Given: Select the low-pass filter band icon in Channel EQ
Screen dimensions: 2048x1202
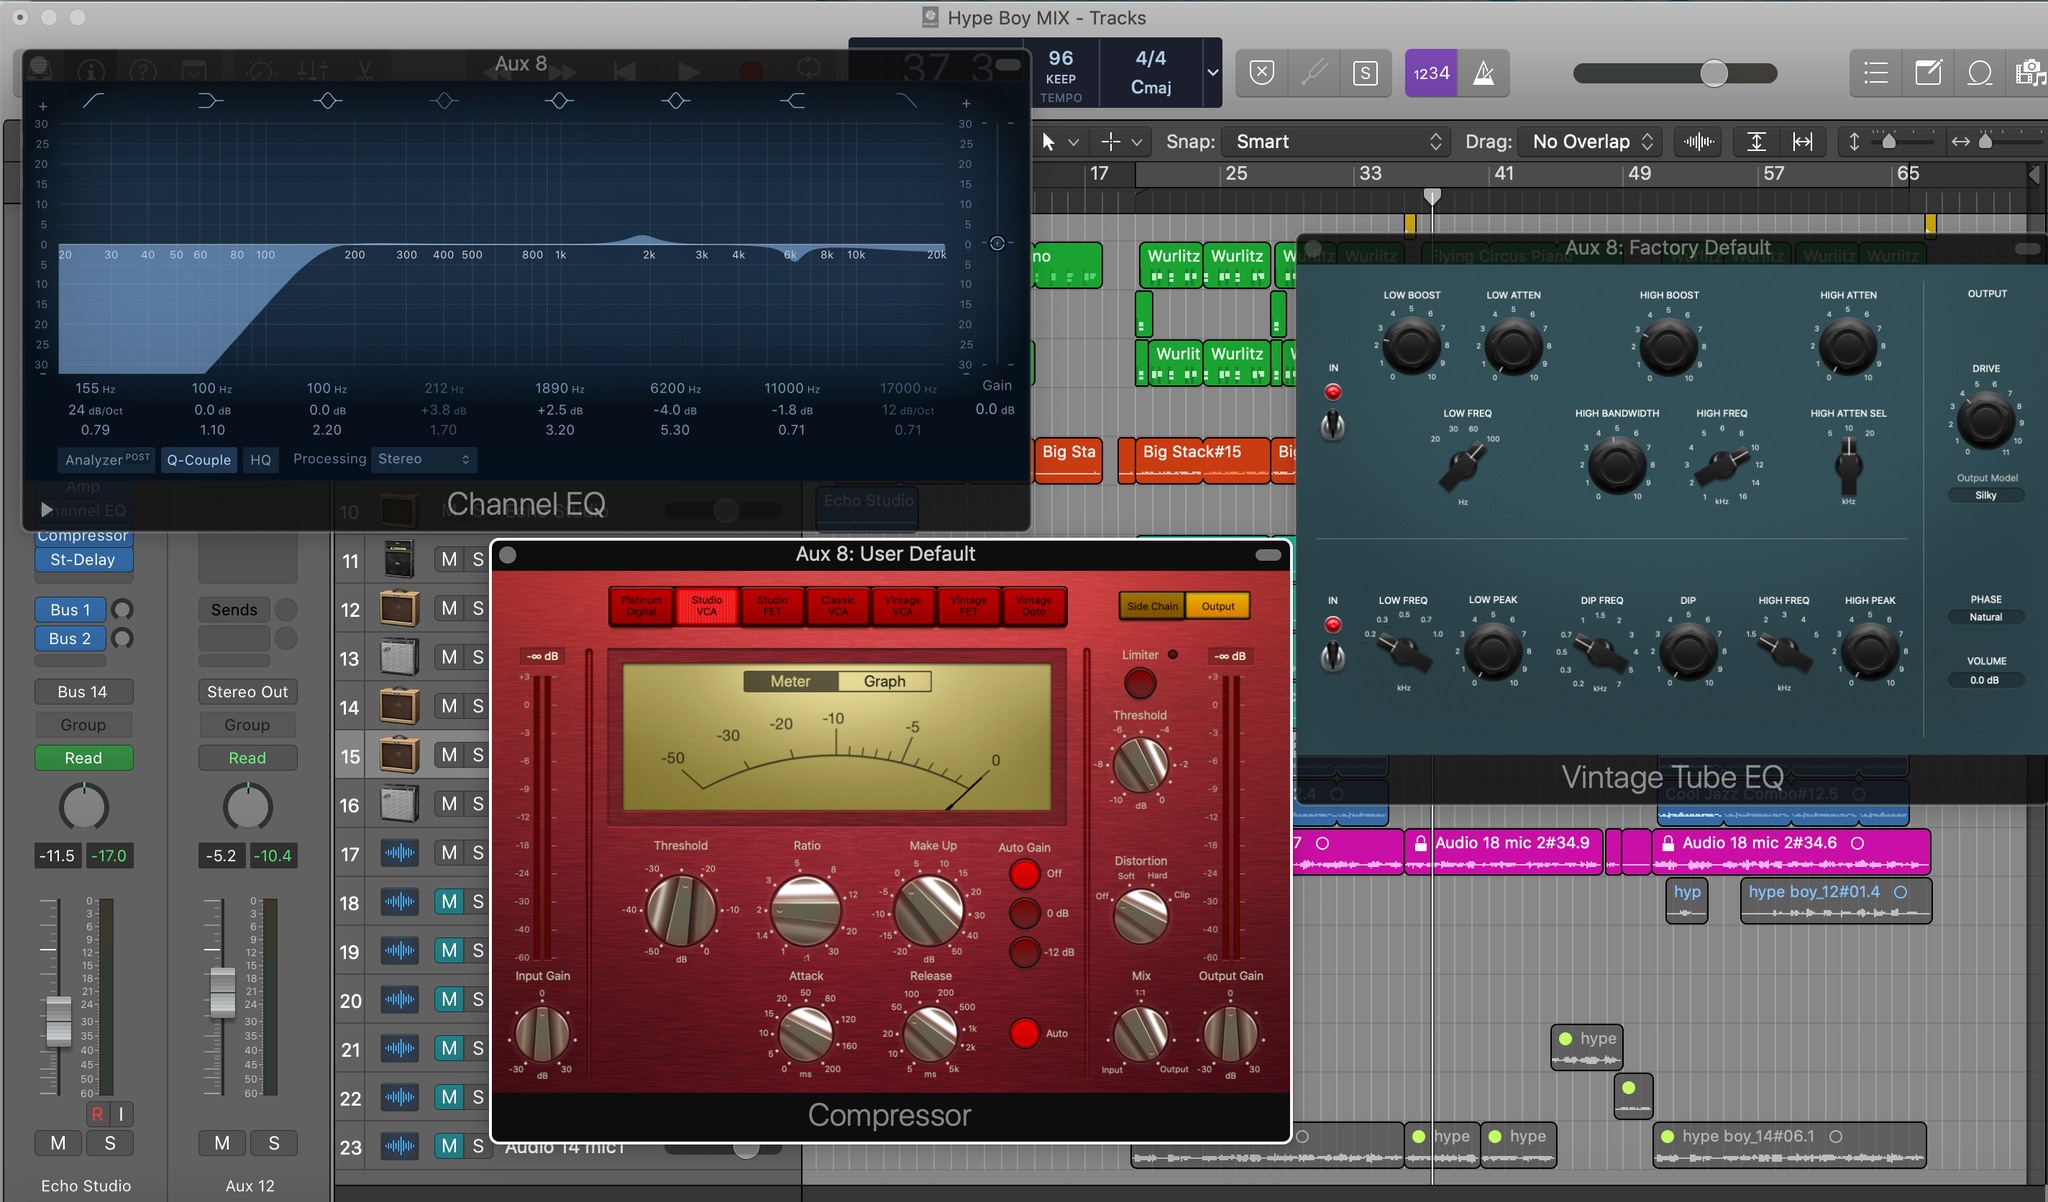Looking at the screenshot, I should click(x=906, y=101).
